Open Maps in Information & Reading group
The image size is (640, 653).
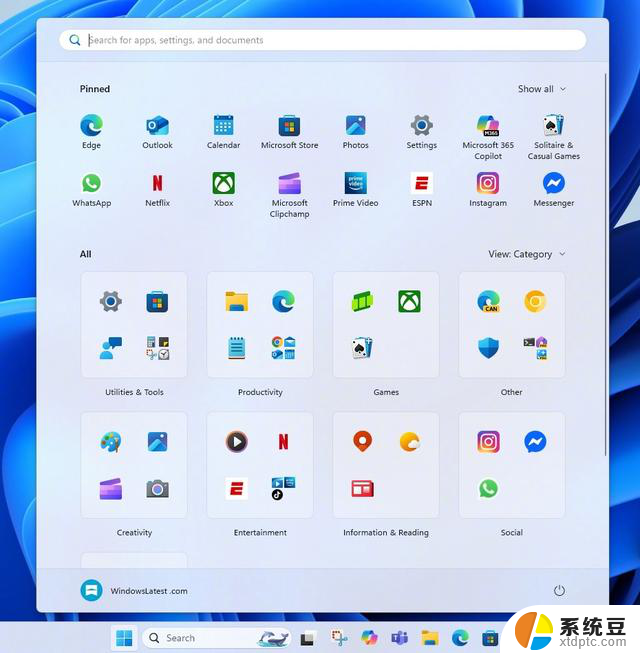[362, 441]
